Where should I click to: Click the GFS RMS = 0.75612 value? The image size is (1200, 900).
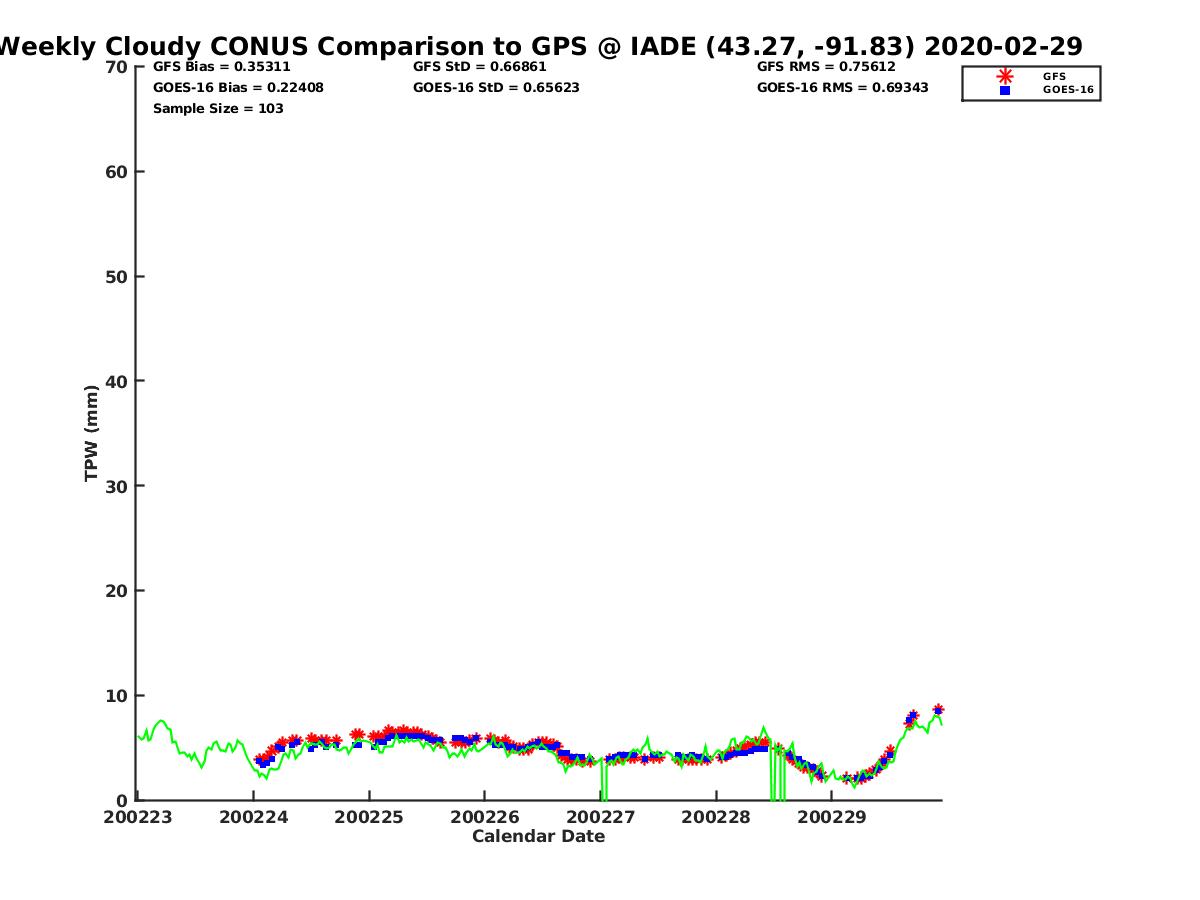(x=826, y=67)
